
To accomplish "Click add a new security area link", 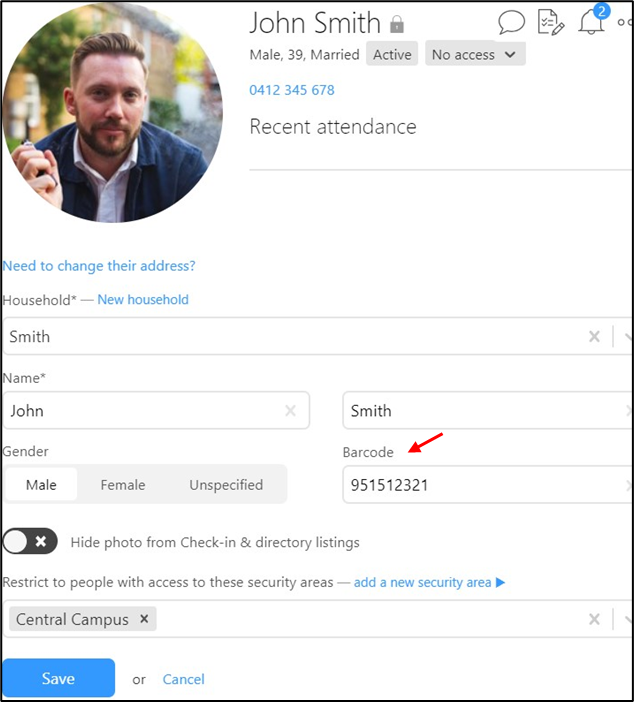I will [x=429, y=582].
